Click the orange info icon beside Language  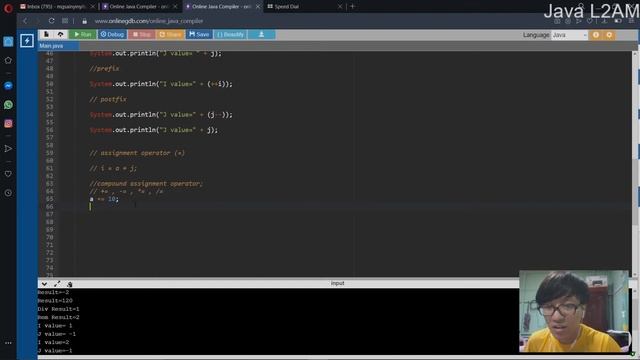(596, 35)
